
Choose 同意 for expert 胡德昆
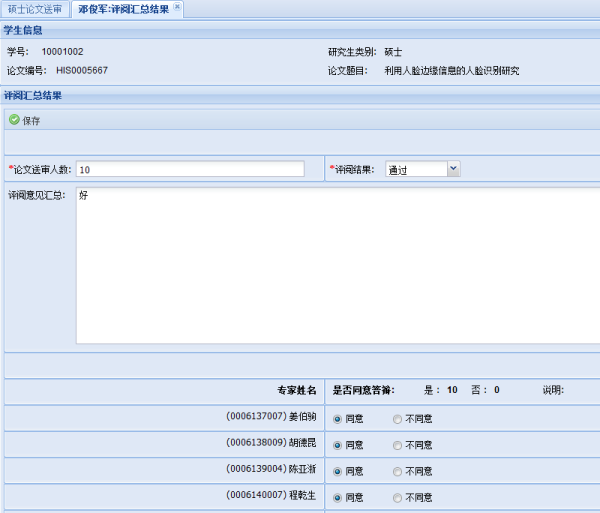click(x=337, y=444)
